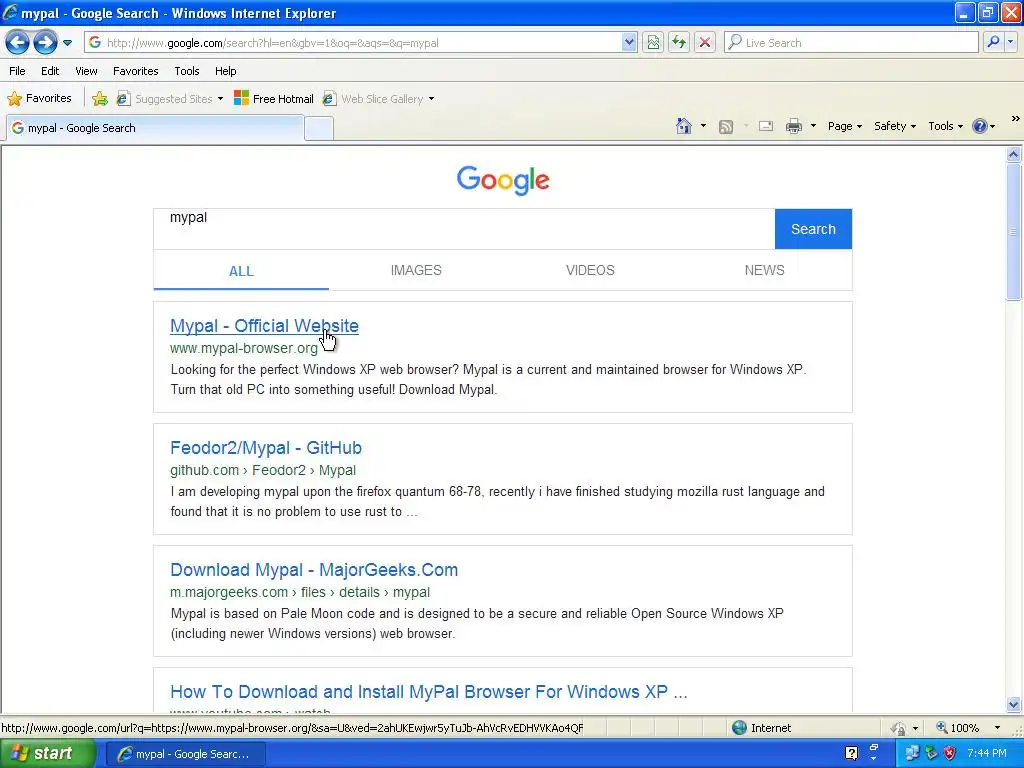Screen dimensions: 1024x768
Task: Open a new blank tab
Action: [319, 129]
